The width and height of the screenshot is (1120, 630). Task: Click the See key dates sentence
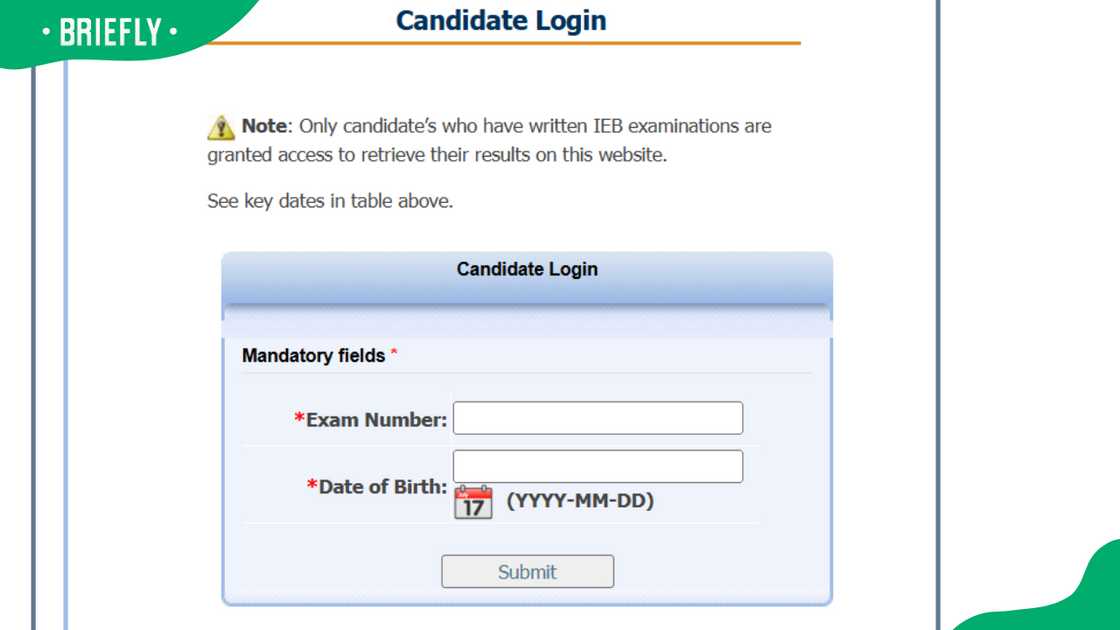tap(328, 200)
